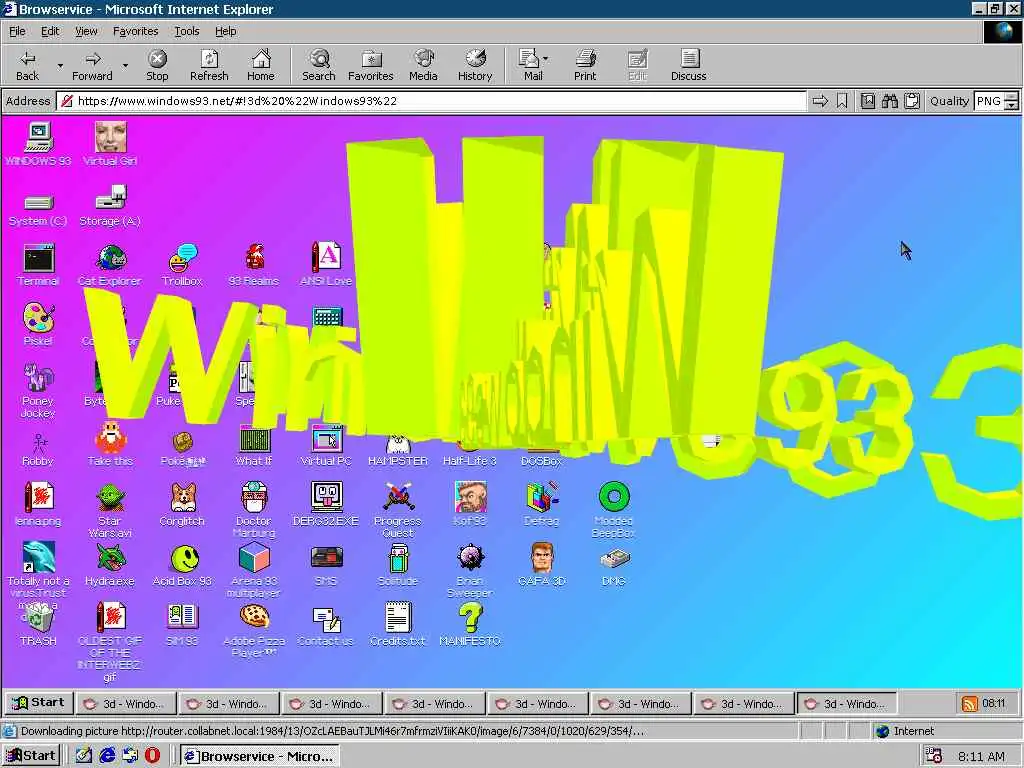Open the Modded BeepBox green ring icon

coord(614,510)
